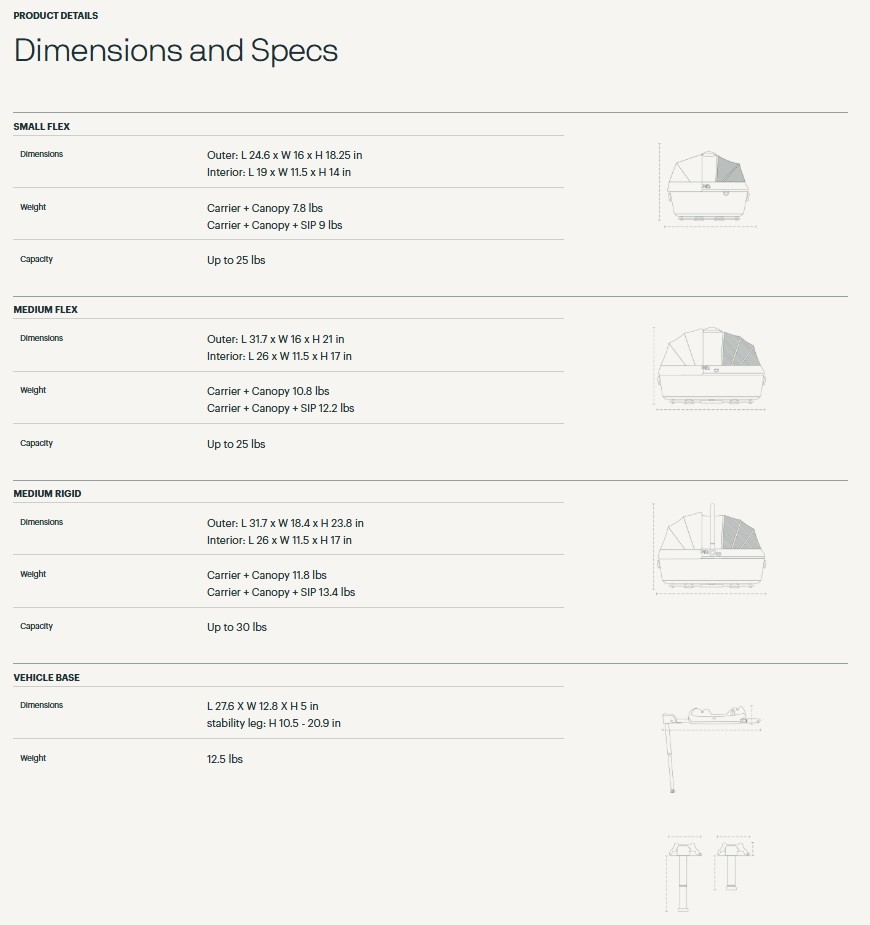Click the stability leg height text
The image size is (870, 925).
273,723
